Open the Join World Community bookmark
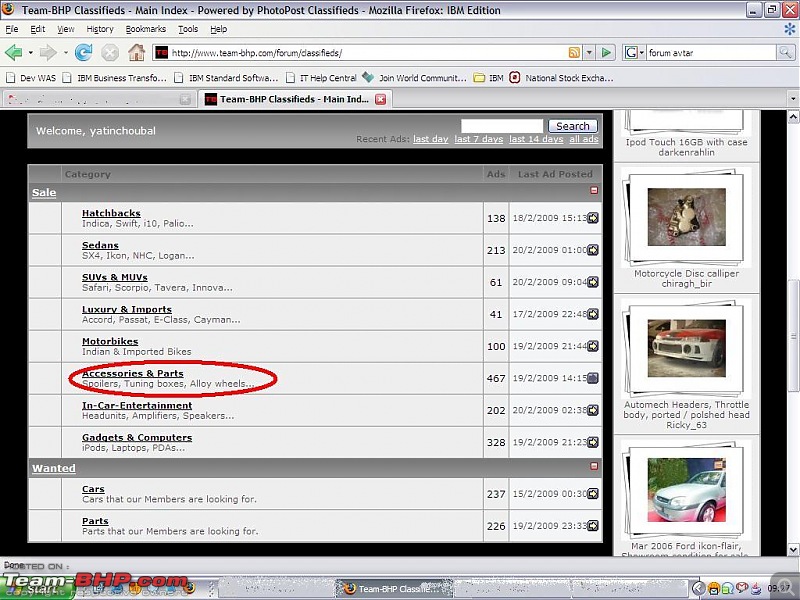800x600 pixels. (414, 78)
